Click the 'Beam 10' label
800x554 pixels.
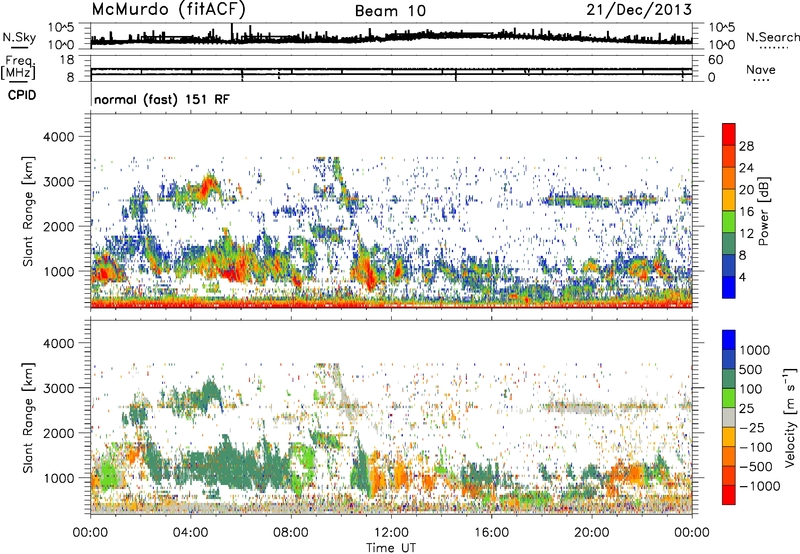(390, 11)
